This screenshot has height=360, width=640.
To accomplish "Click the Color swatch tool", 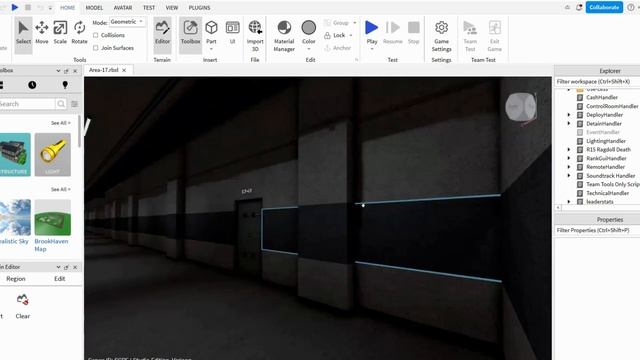I will (x=309, y=32).
